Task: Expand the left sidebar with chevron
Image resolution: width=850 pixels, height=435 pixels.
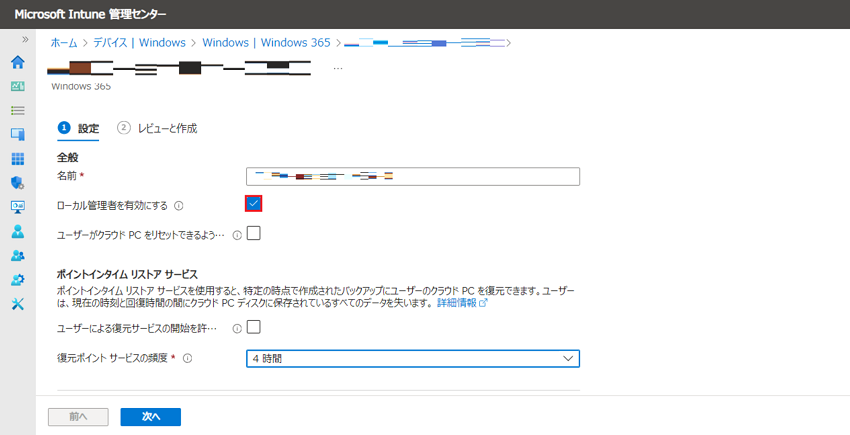Action: click(x=26, y=39)
